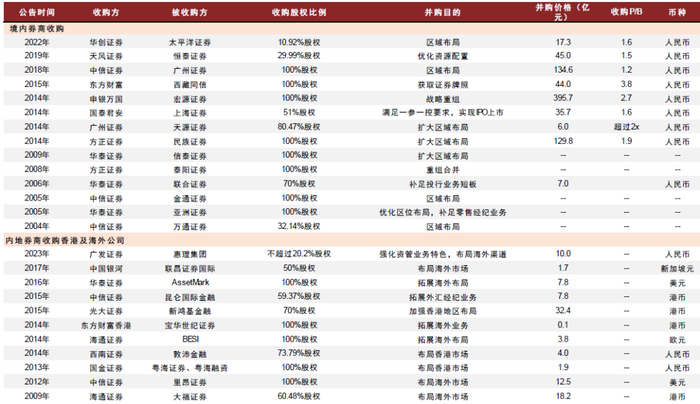Image resolution: width=700 pixels, height=404 pixels.
Task: Click the 公告时间 column header
Action: click(x=37, y=12)
